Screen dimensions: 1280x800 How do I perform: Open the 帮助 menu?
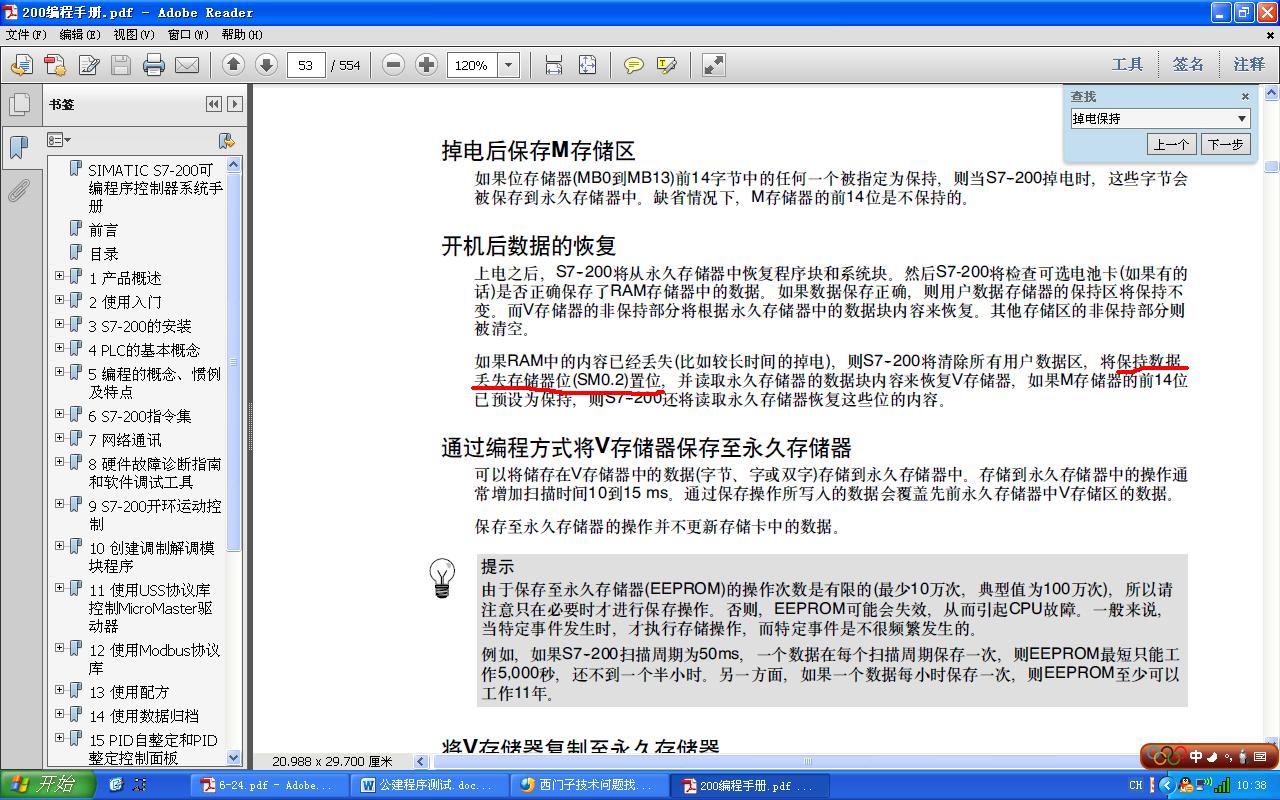pos(241,34)
